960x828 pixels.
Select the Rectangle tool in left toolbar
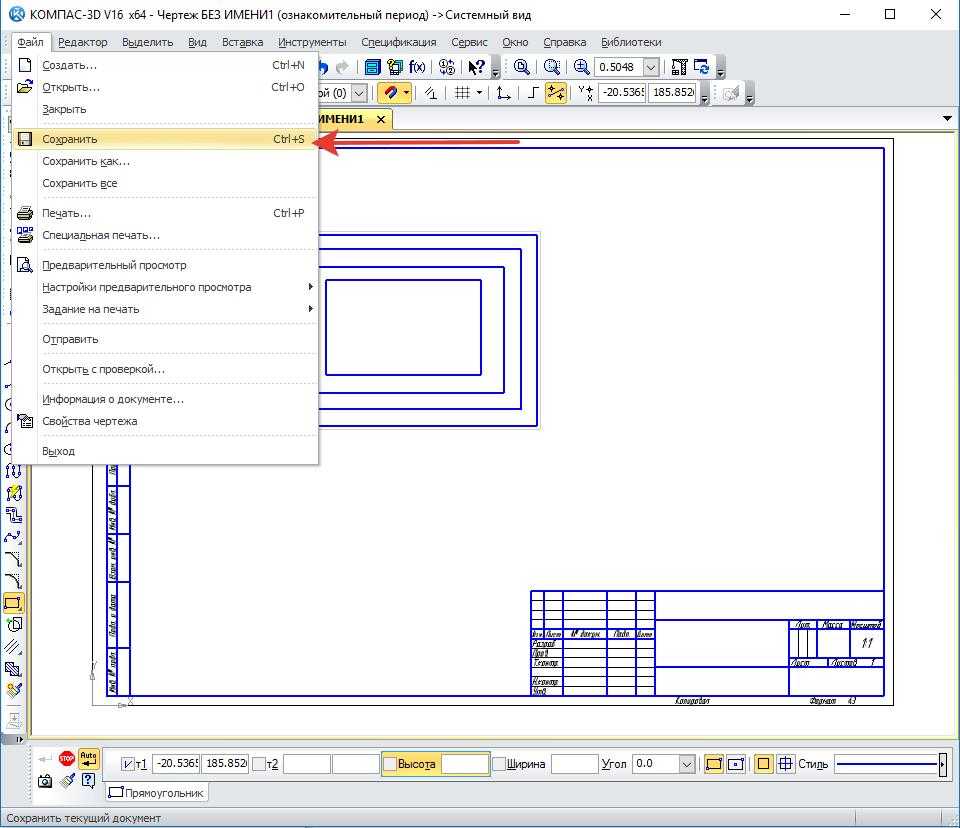pos(13,603)
